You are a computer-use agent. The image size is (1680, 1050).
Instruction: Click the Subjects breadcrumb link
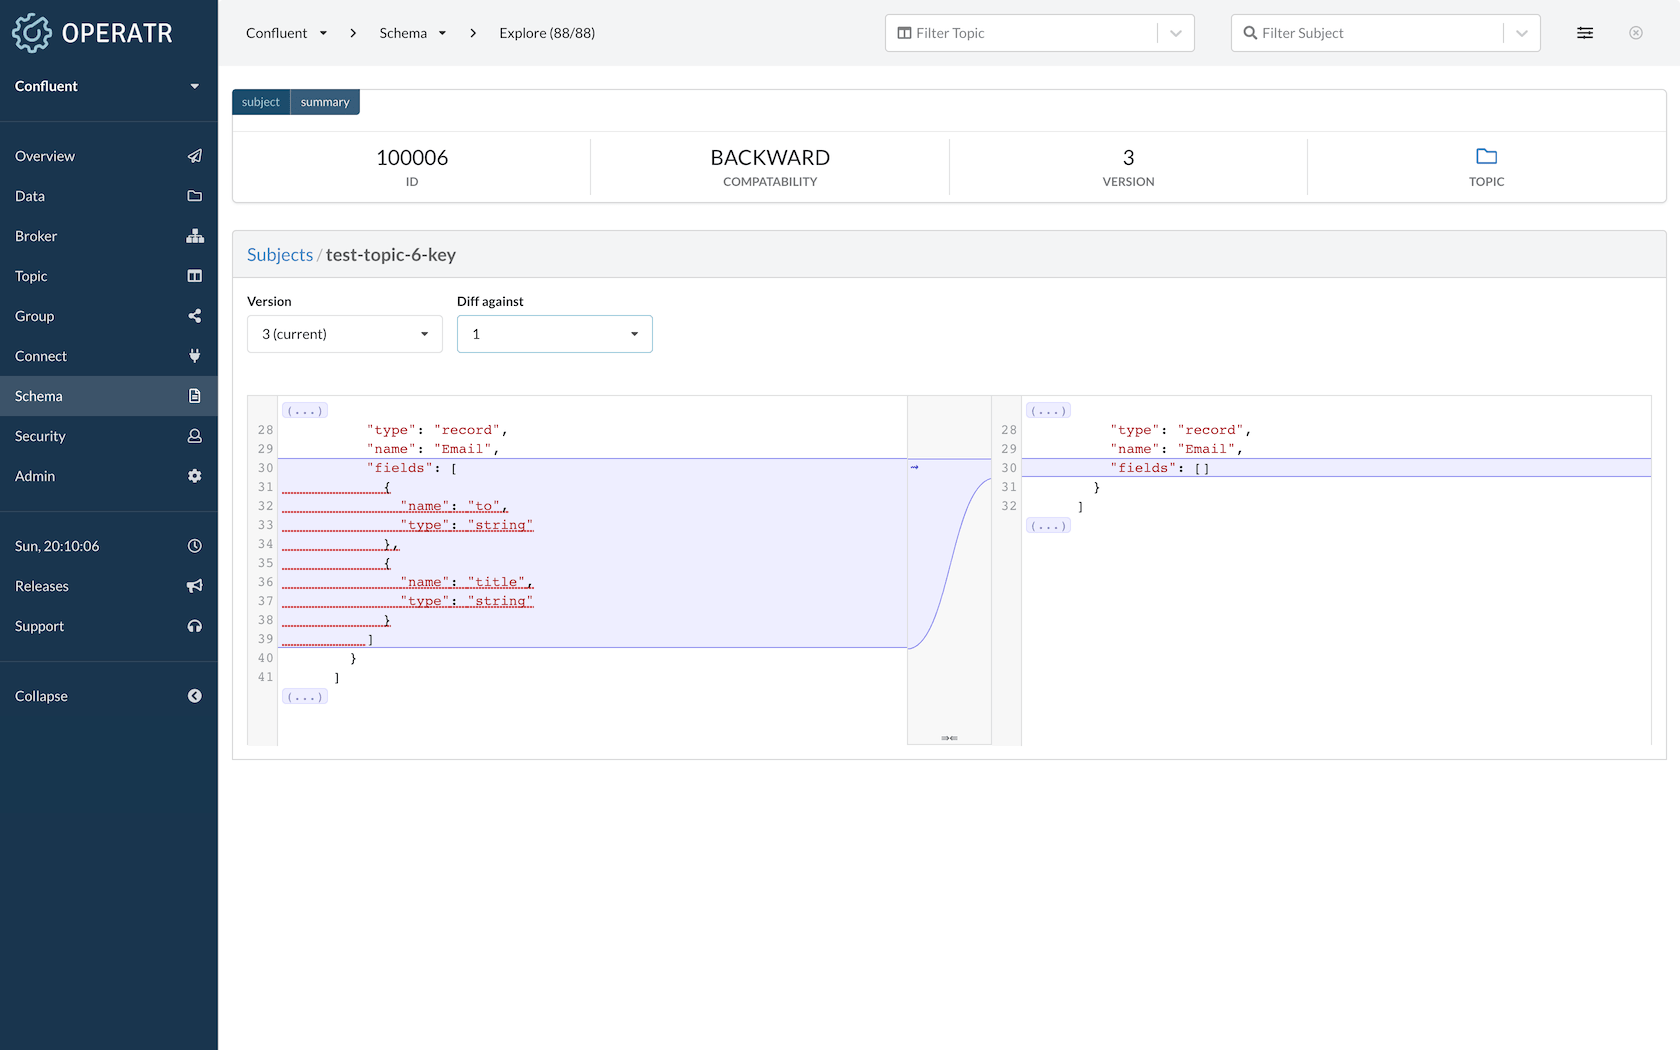[x=279, y=254]
